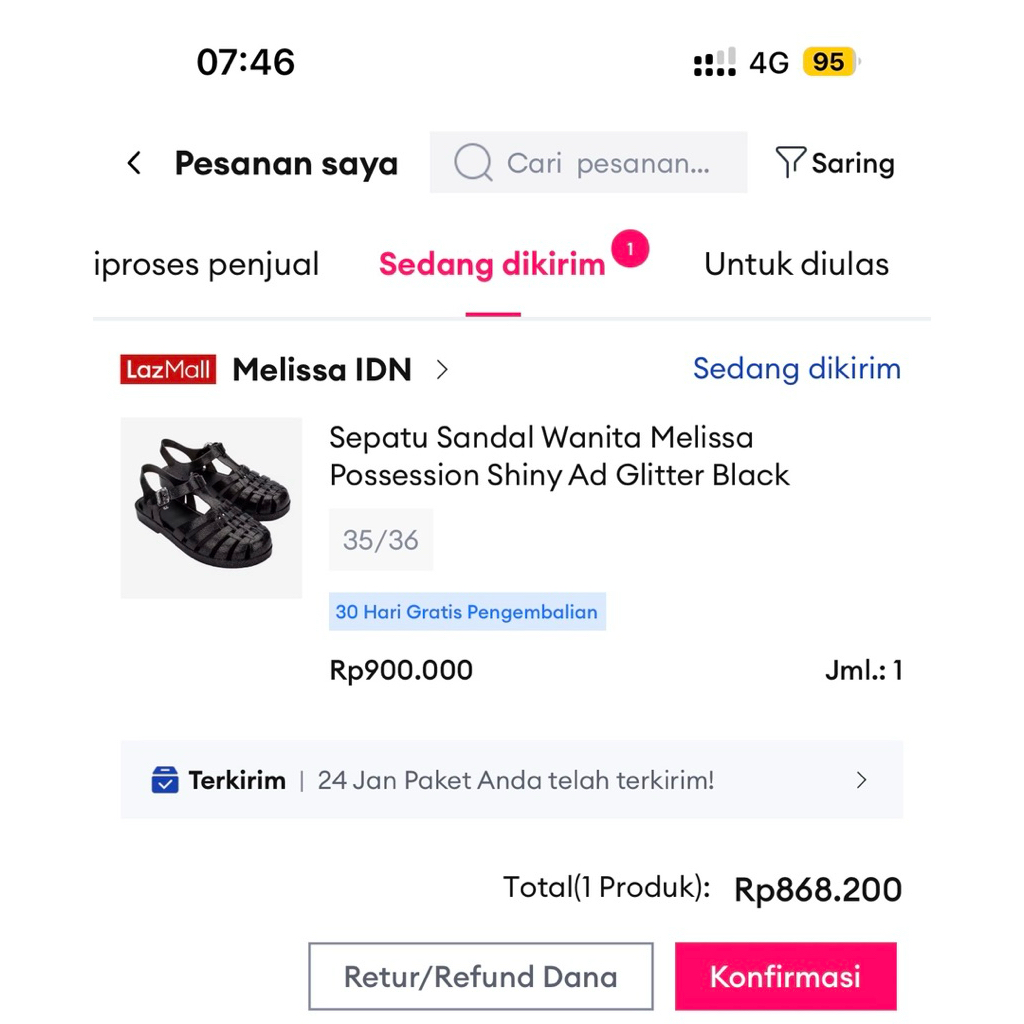Click Retur/Refund Dana
Viewport: 1024px width, 1024px height.
(480, 976)
